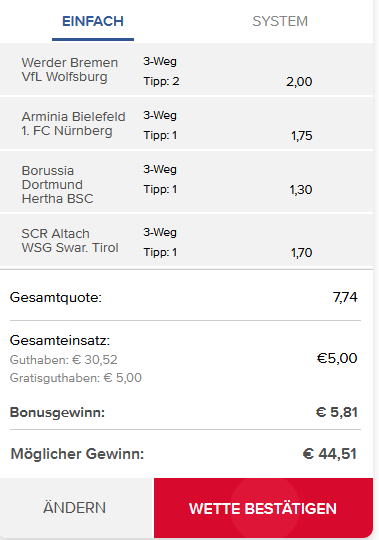The width and height of the screenshot is (379, 540).
Task: Open the SYSTEM tab
Action: [280, 21]
